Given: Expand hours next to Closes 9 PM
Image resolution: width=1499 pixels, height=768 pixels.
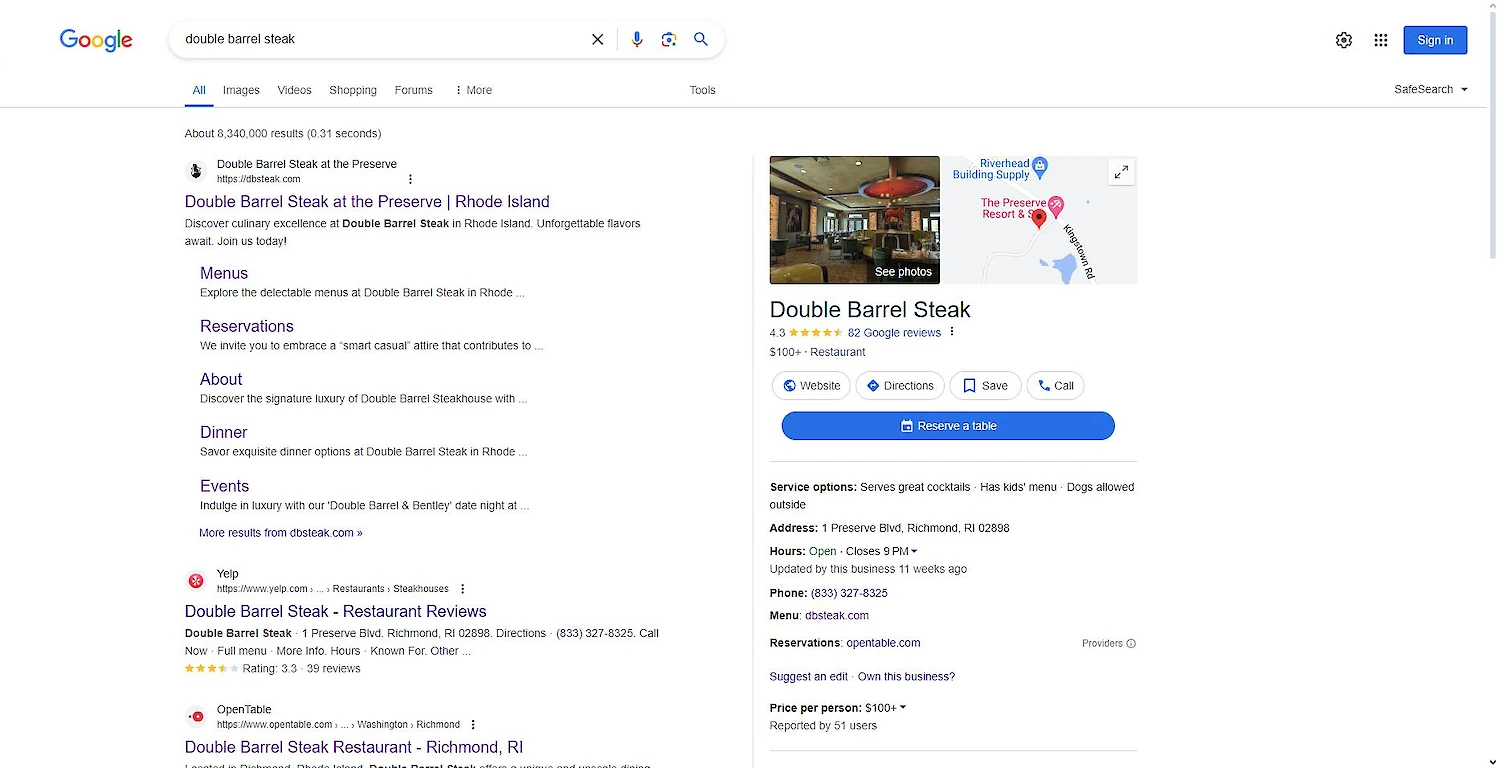Looking at the screenshot, I should pyautogui.click(x=914, y=552).
